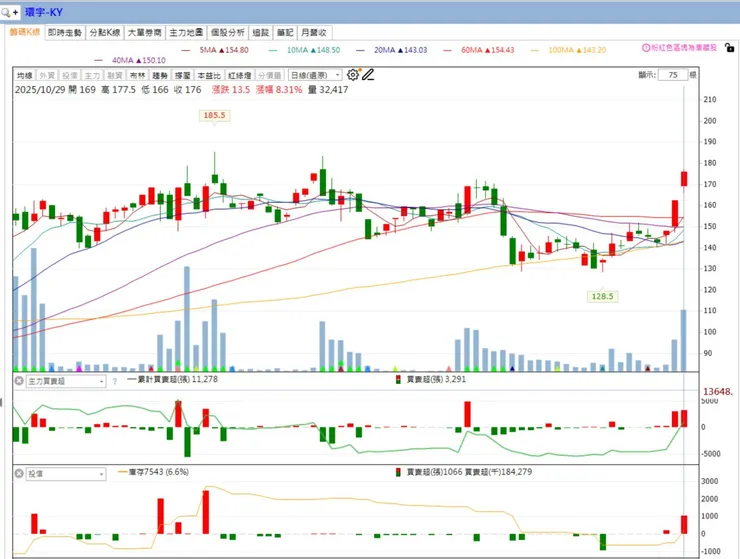Click the 買賣超(張)1066 legend icon
This screenshot has height=559, width=740.
pyautogui.click(x=398, y=472)
